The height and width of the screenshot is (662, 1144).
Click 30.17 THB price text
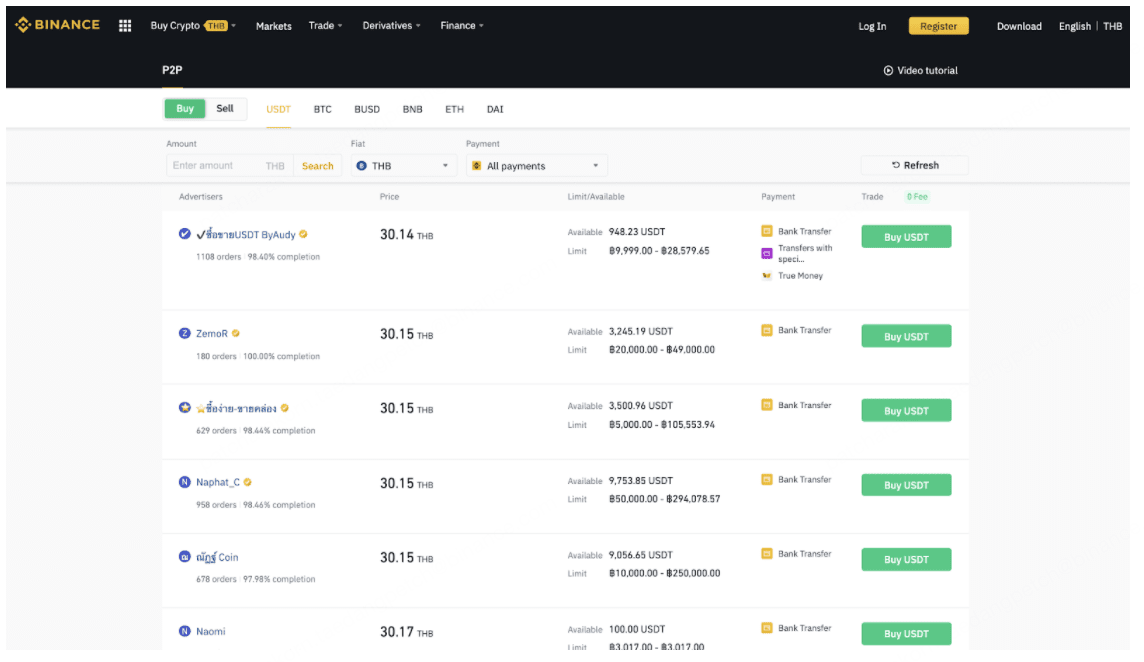(x=406, y=632)
